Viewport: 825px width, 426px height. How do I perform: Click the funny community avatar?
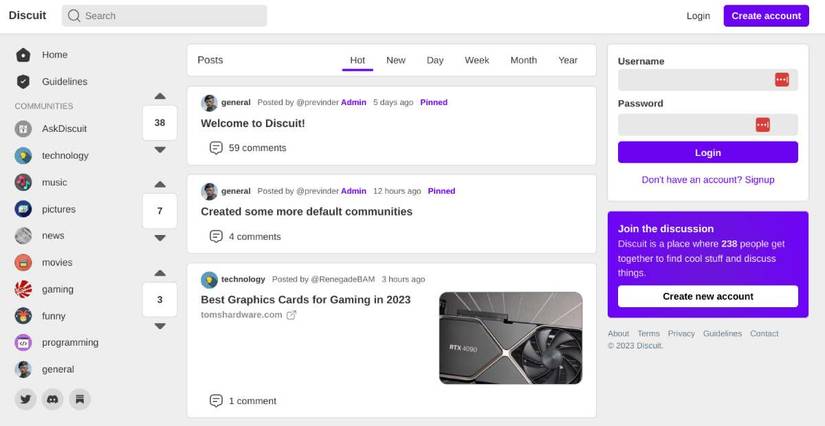(23, 316)
